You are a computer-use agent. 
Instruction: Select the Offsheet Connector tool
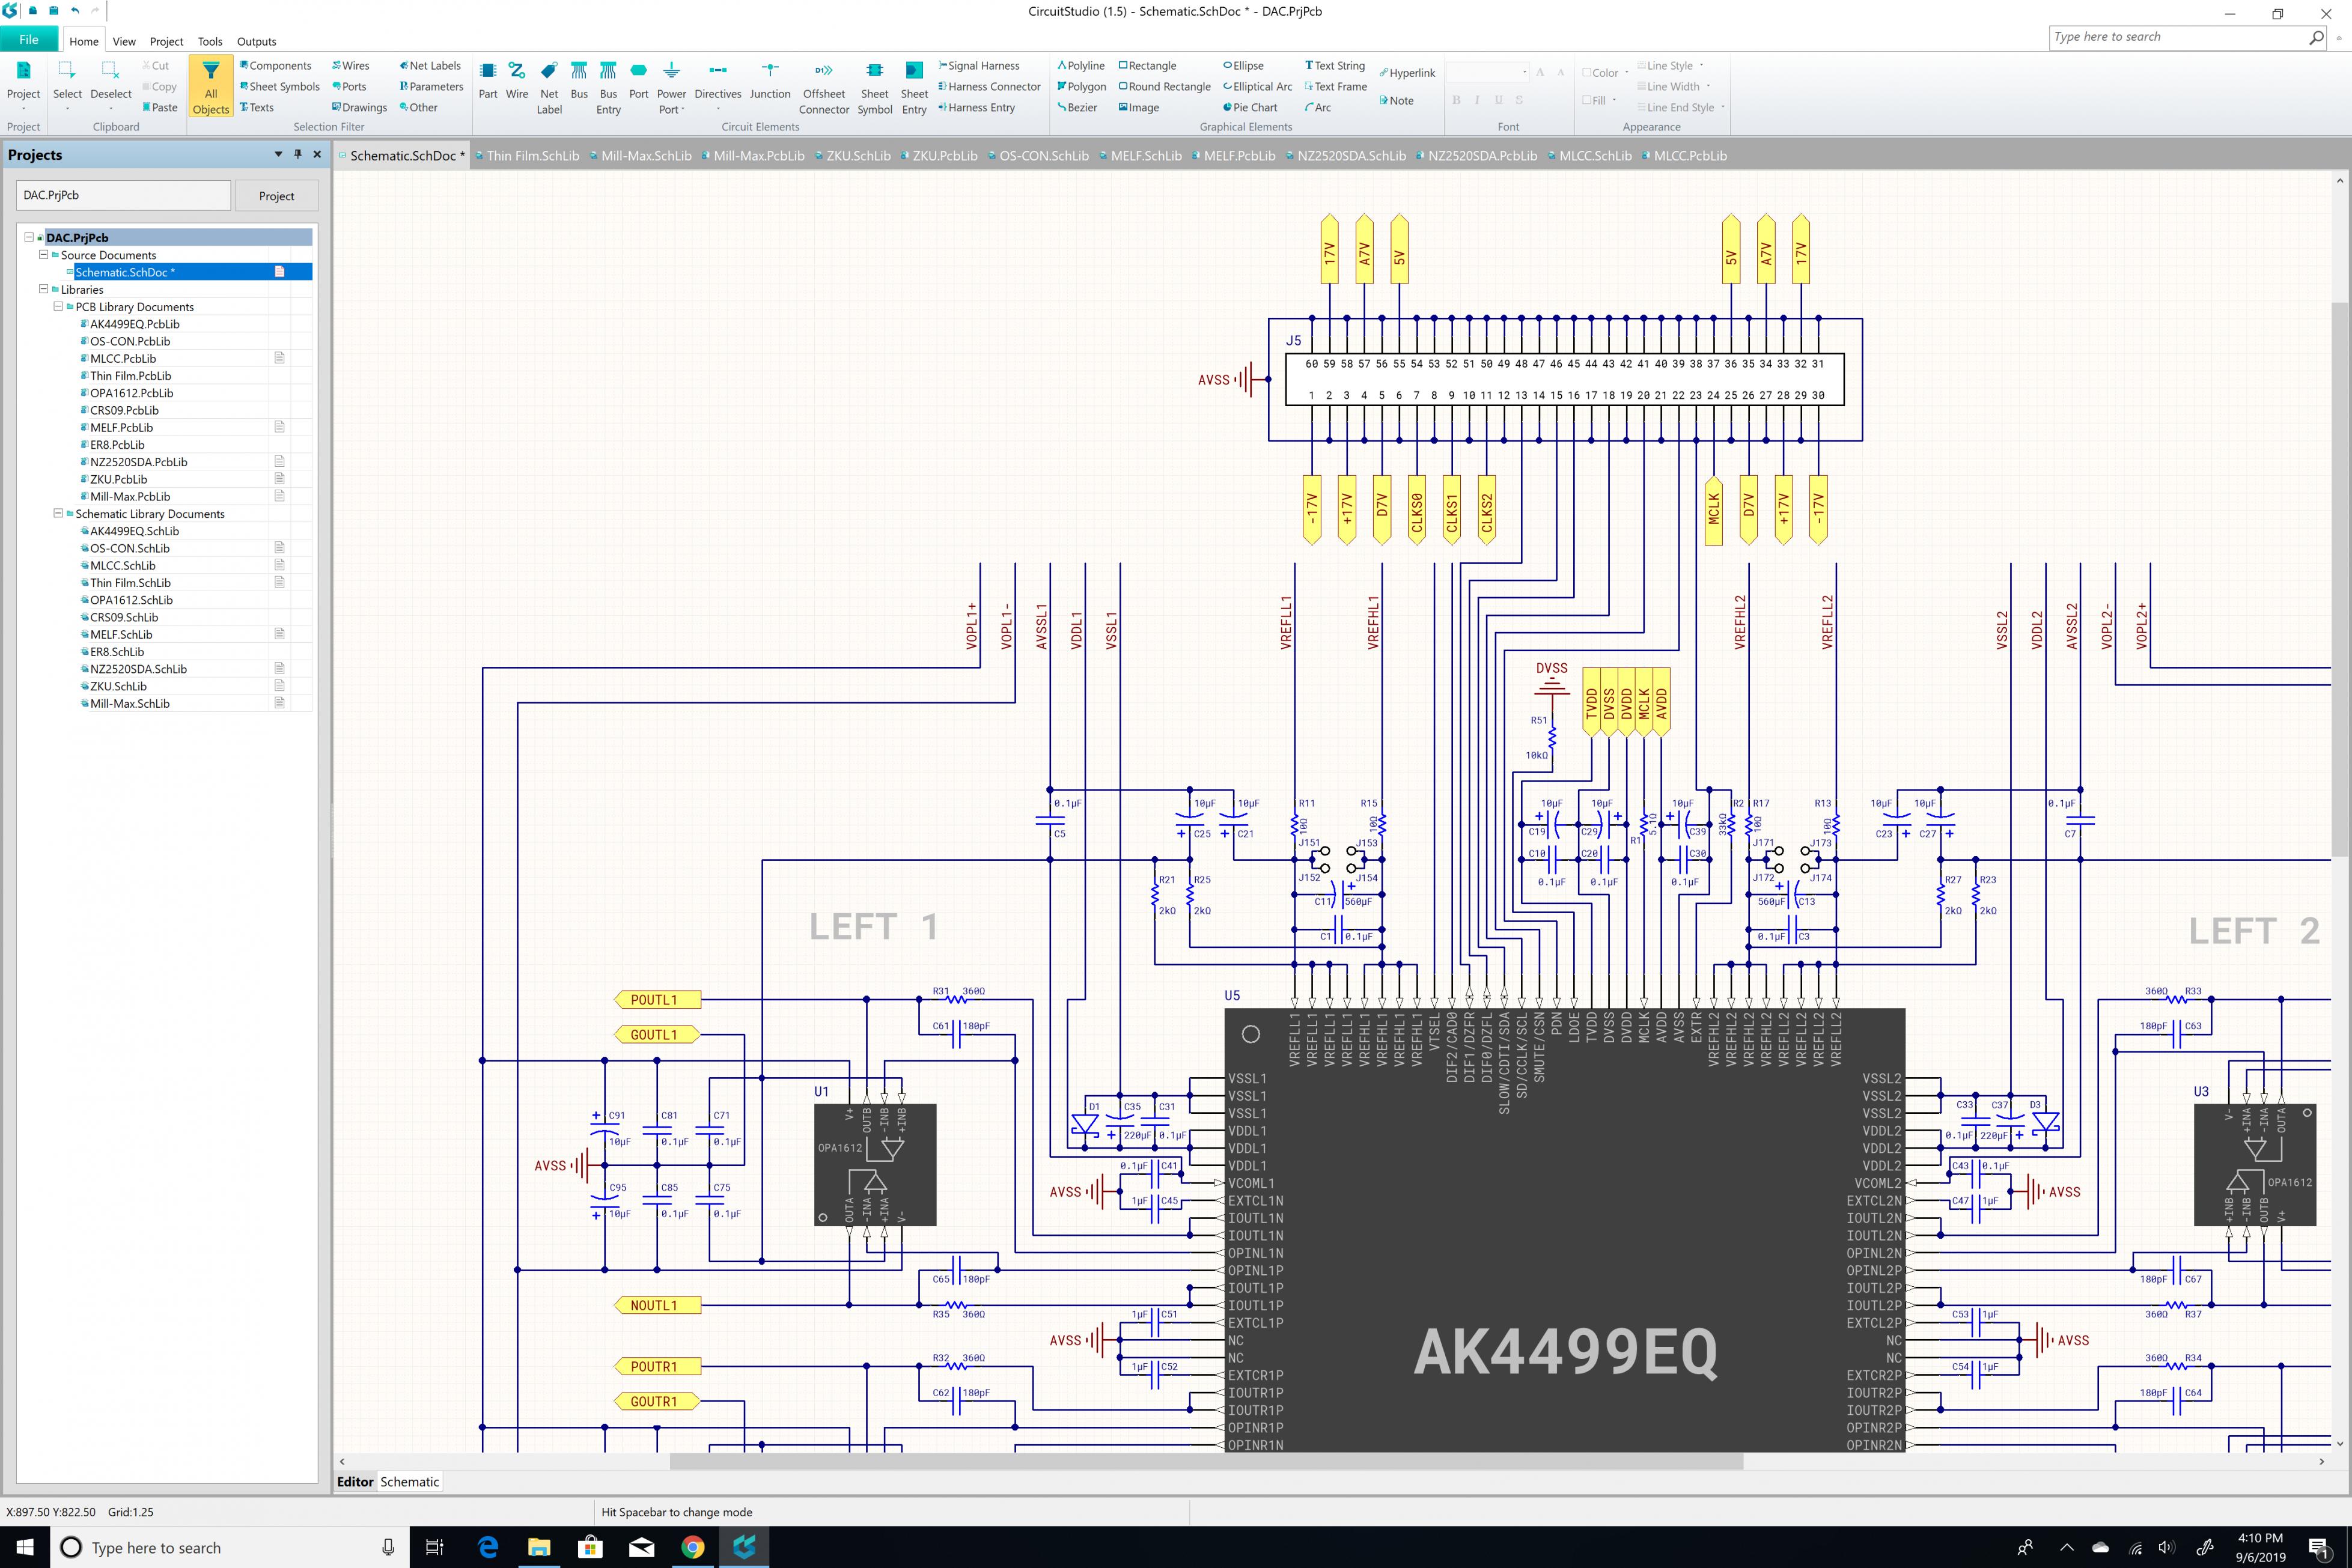coord(824,87)
